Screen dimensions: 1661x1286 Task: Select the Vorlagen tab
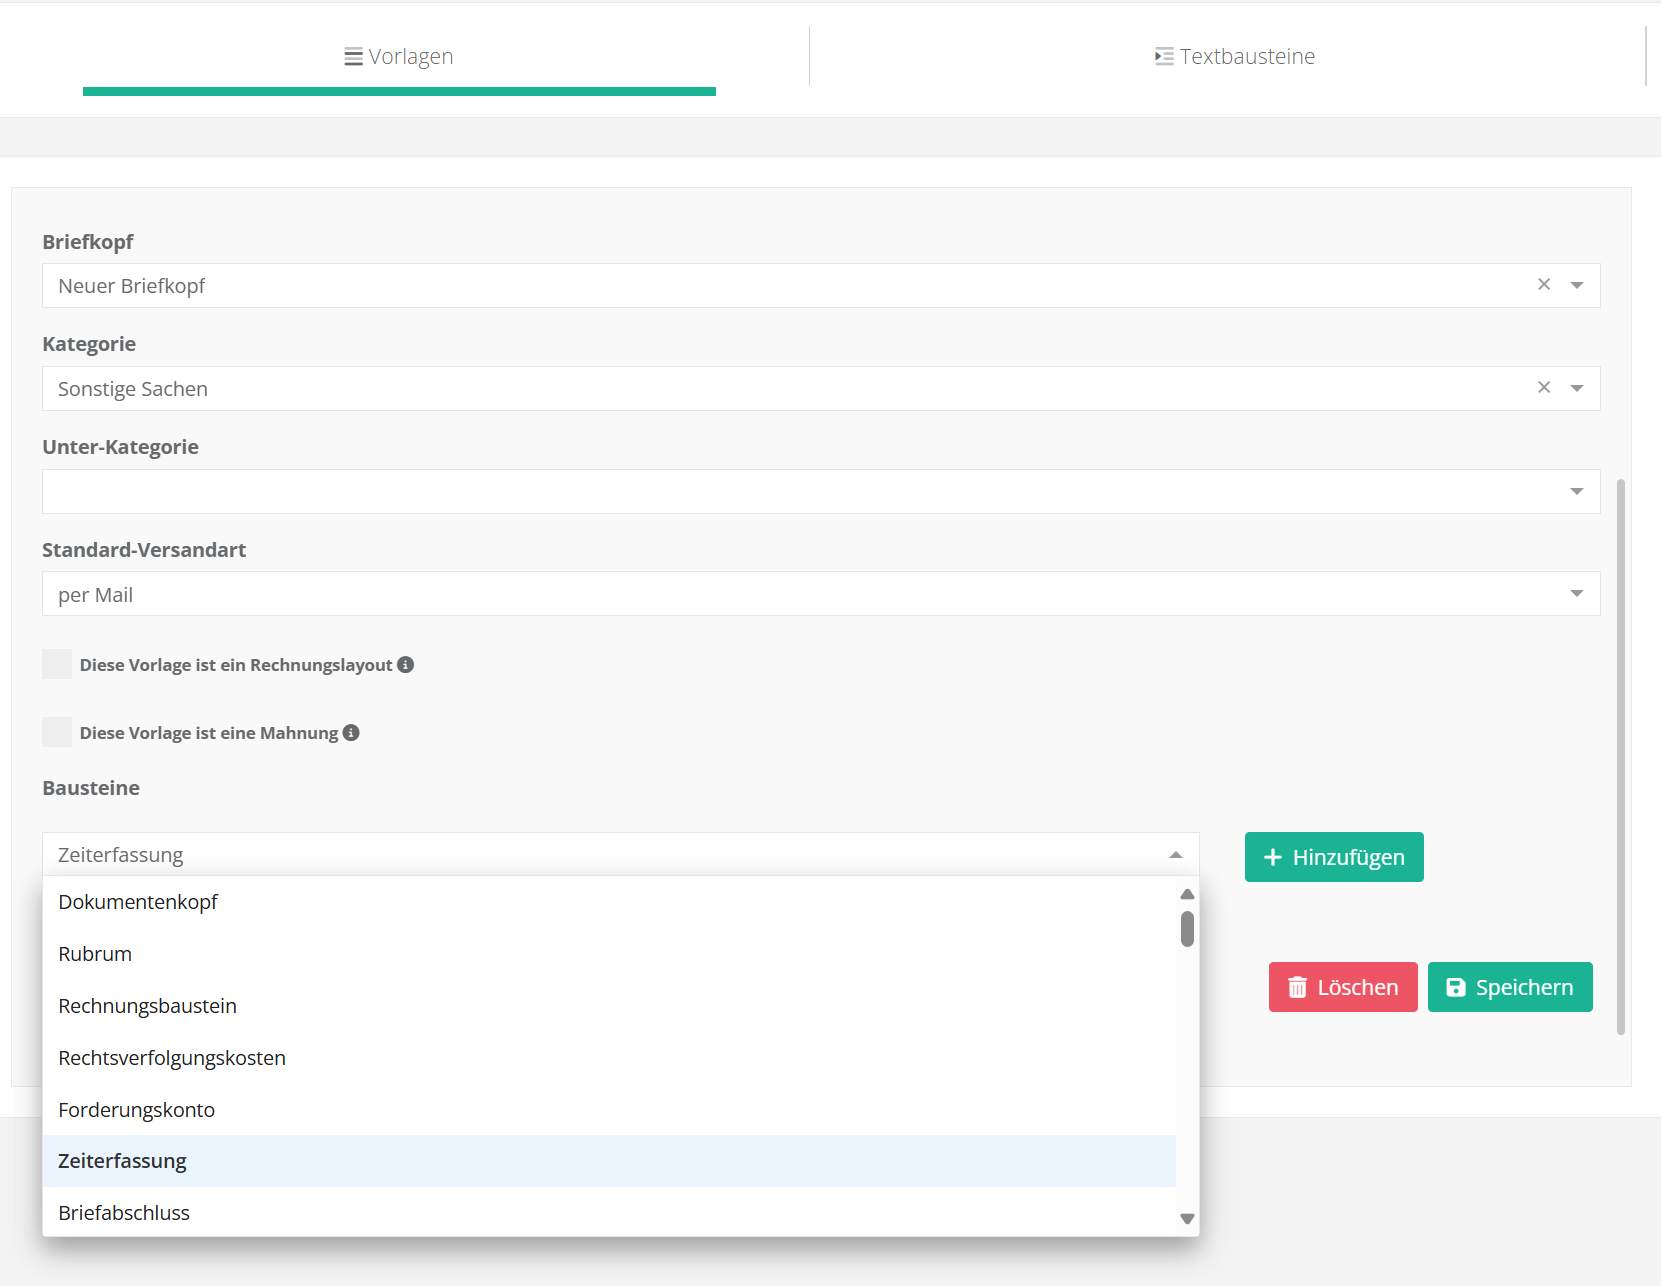click(399, 57)
